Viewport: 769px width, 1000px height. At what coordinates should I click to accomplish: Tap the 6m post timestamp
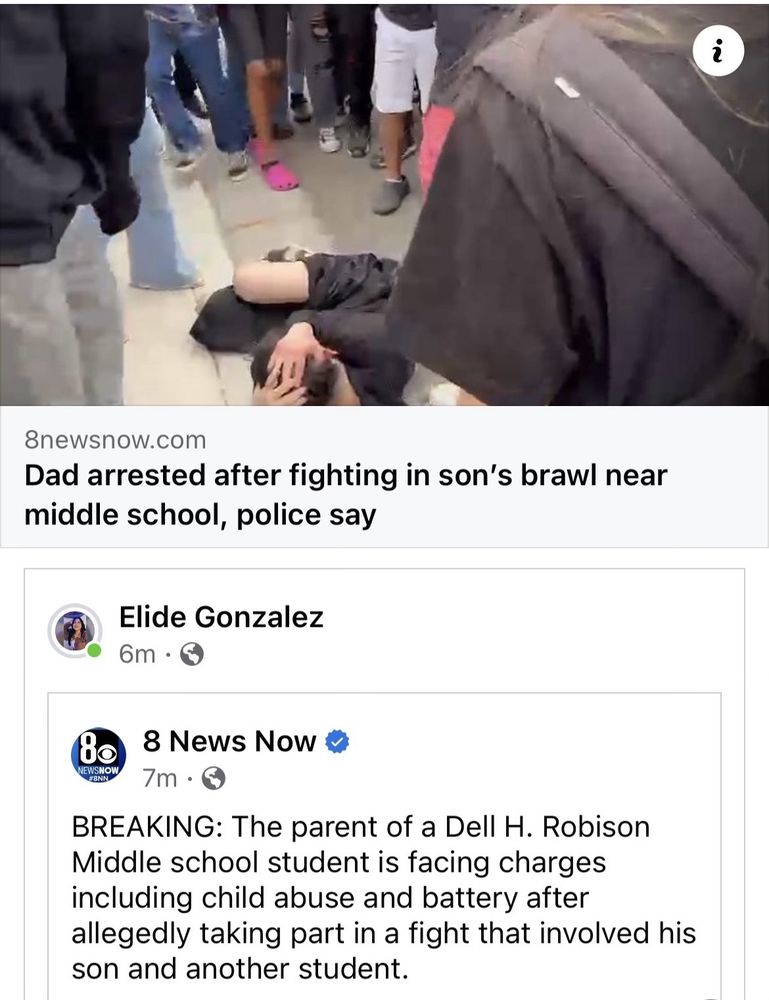[x=137, y=654]
